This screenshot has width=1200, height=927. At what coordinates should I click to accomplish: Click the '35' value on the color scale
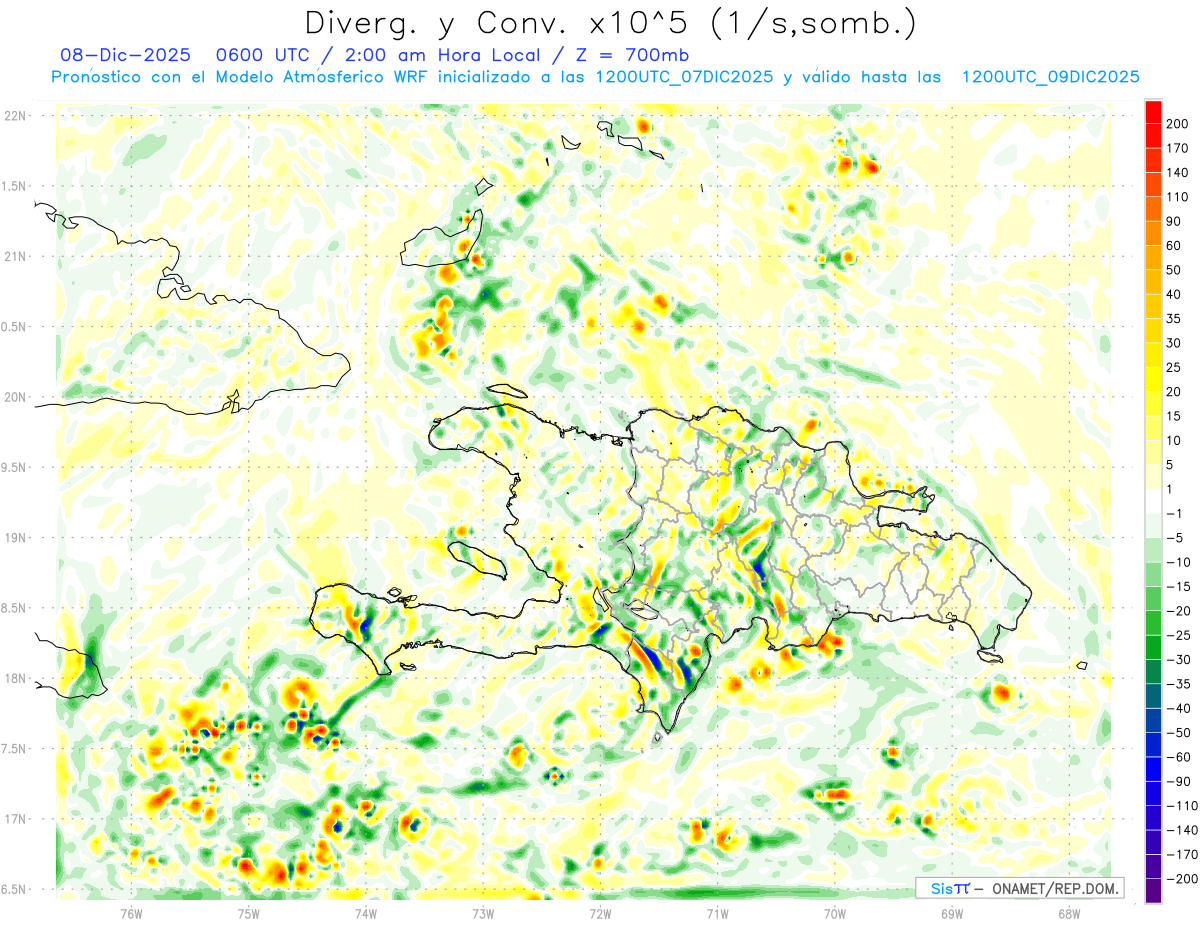pos(1174,319)
